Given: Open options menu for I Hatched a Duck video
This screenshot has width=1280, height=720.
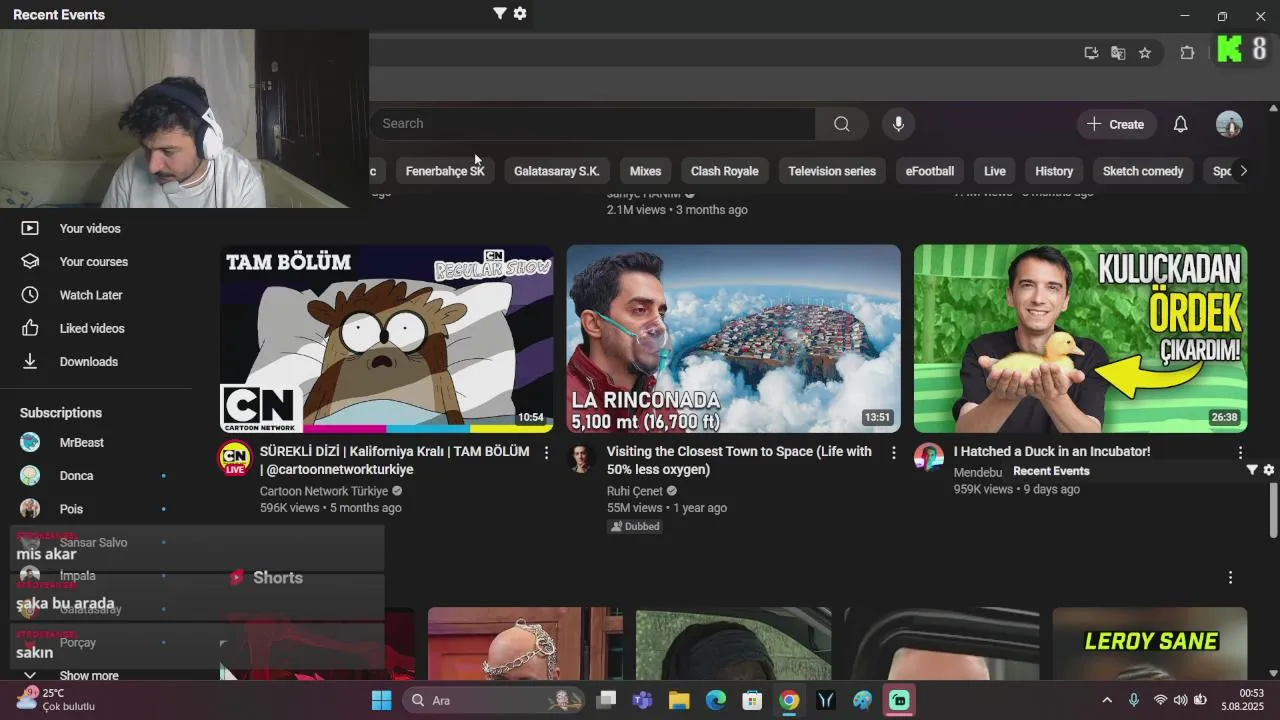Looking at the screenshot, I should tap(1240, 453).
